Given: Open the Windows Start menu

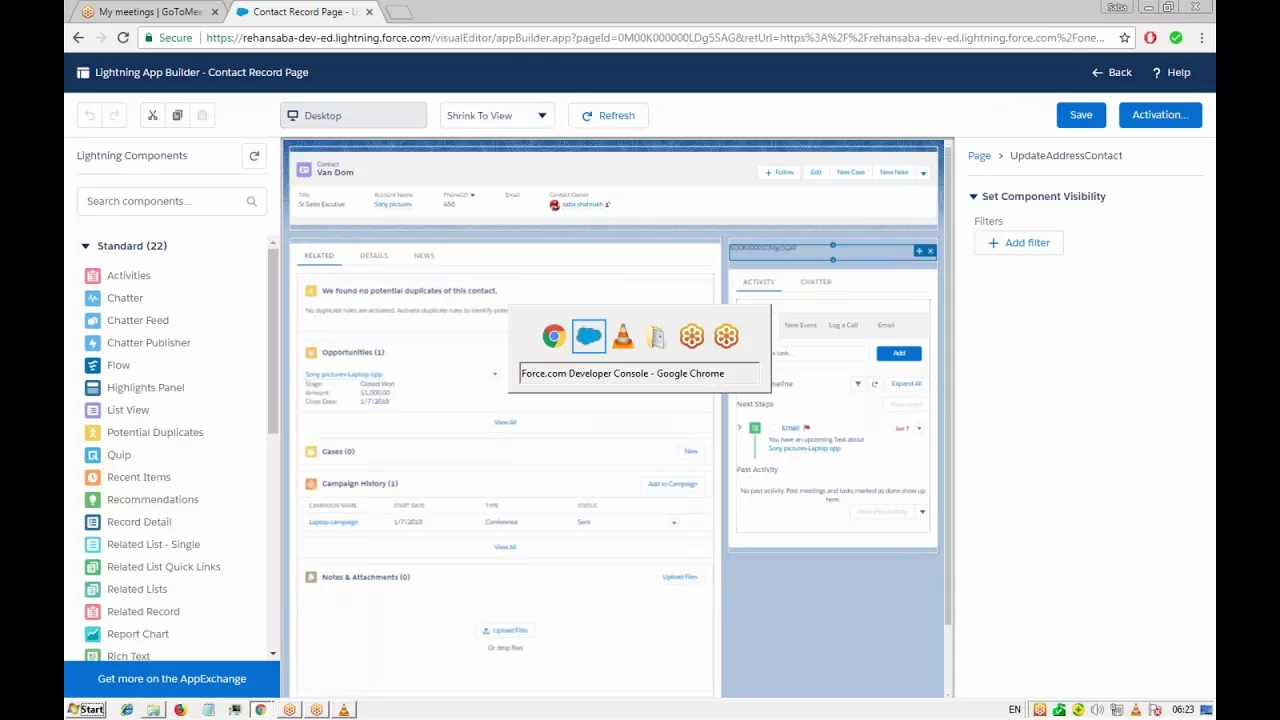Looking at the screenshot, I should point(86,710).
